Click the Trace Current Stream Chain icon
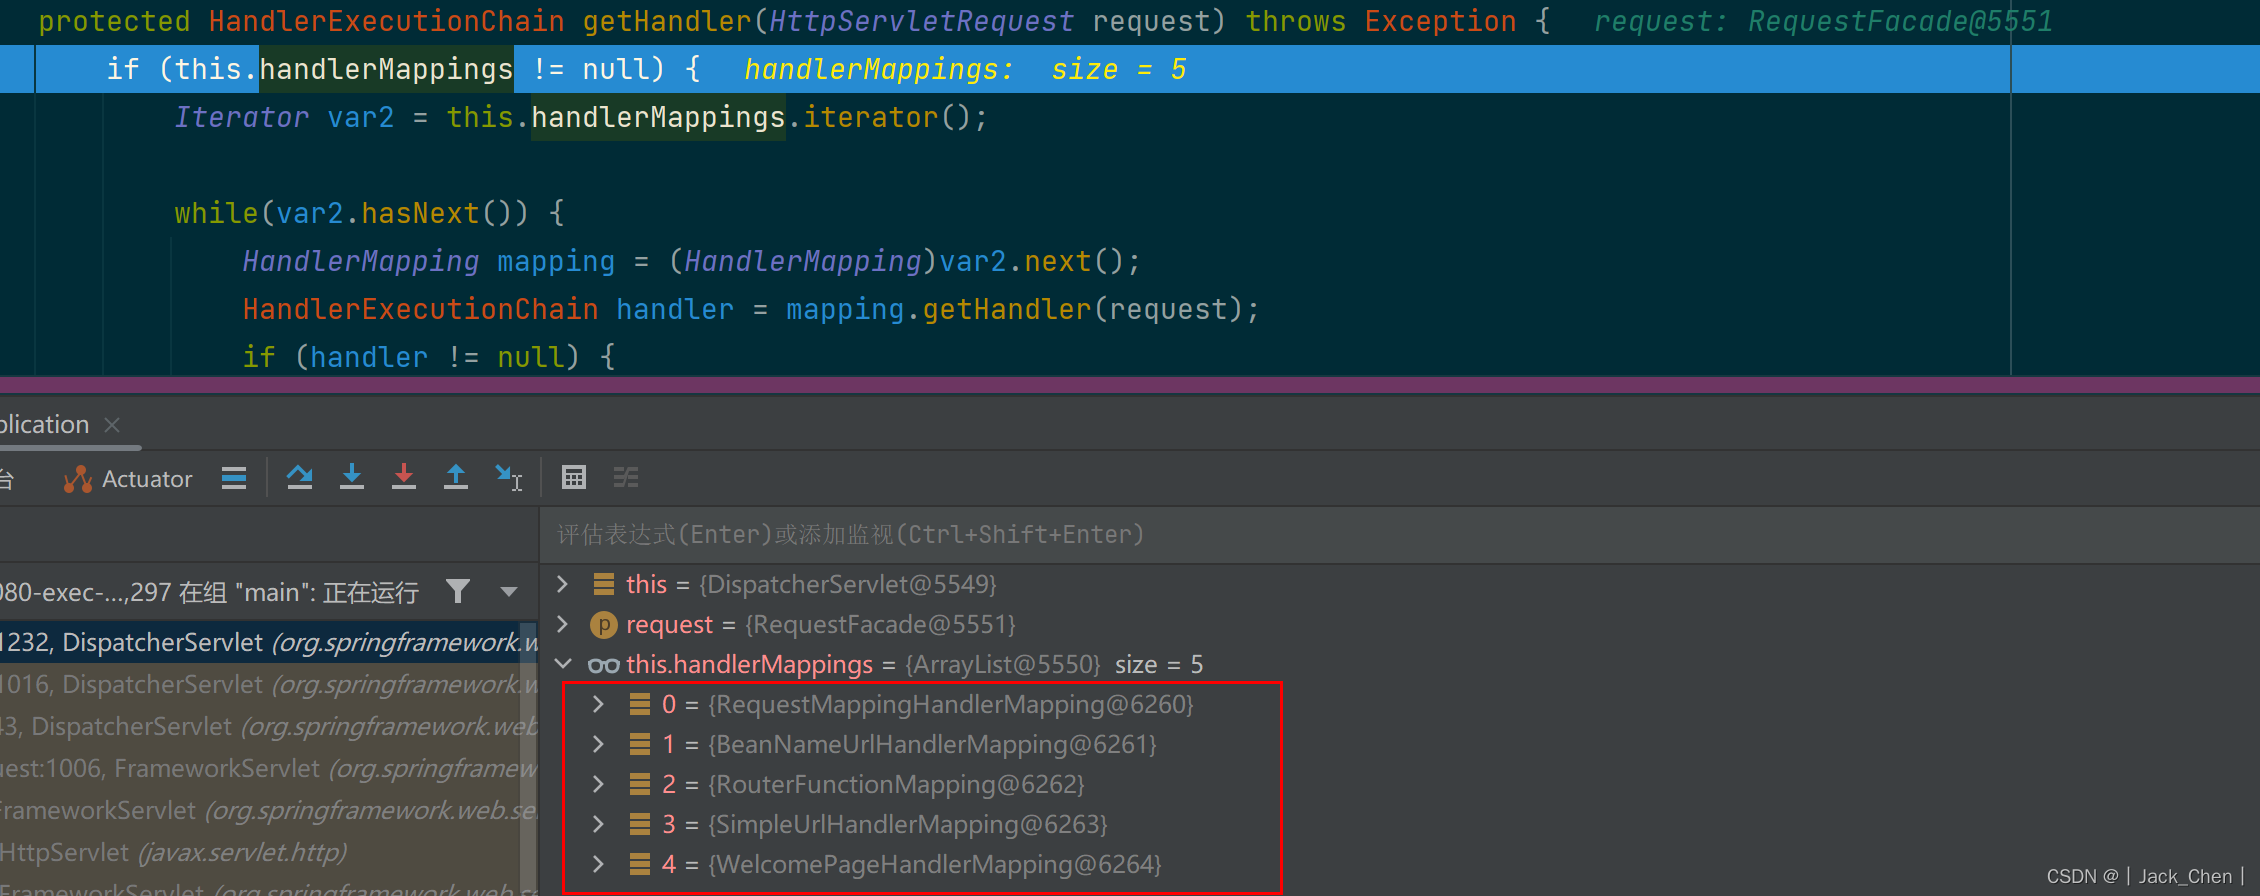2260x896 pixels. tap(626, 478)
